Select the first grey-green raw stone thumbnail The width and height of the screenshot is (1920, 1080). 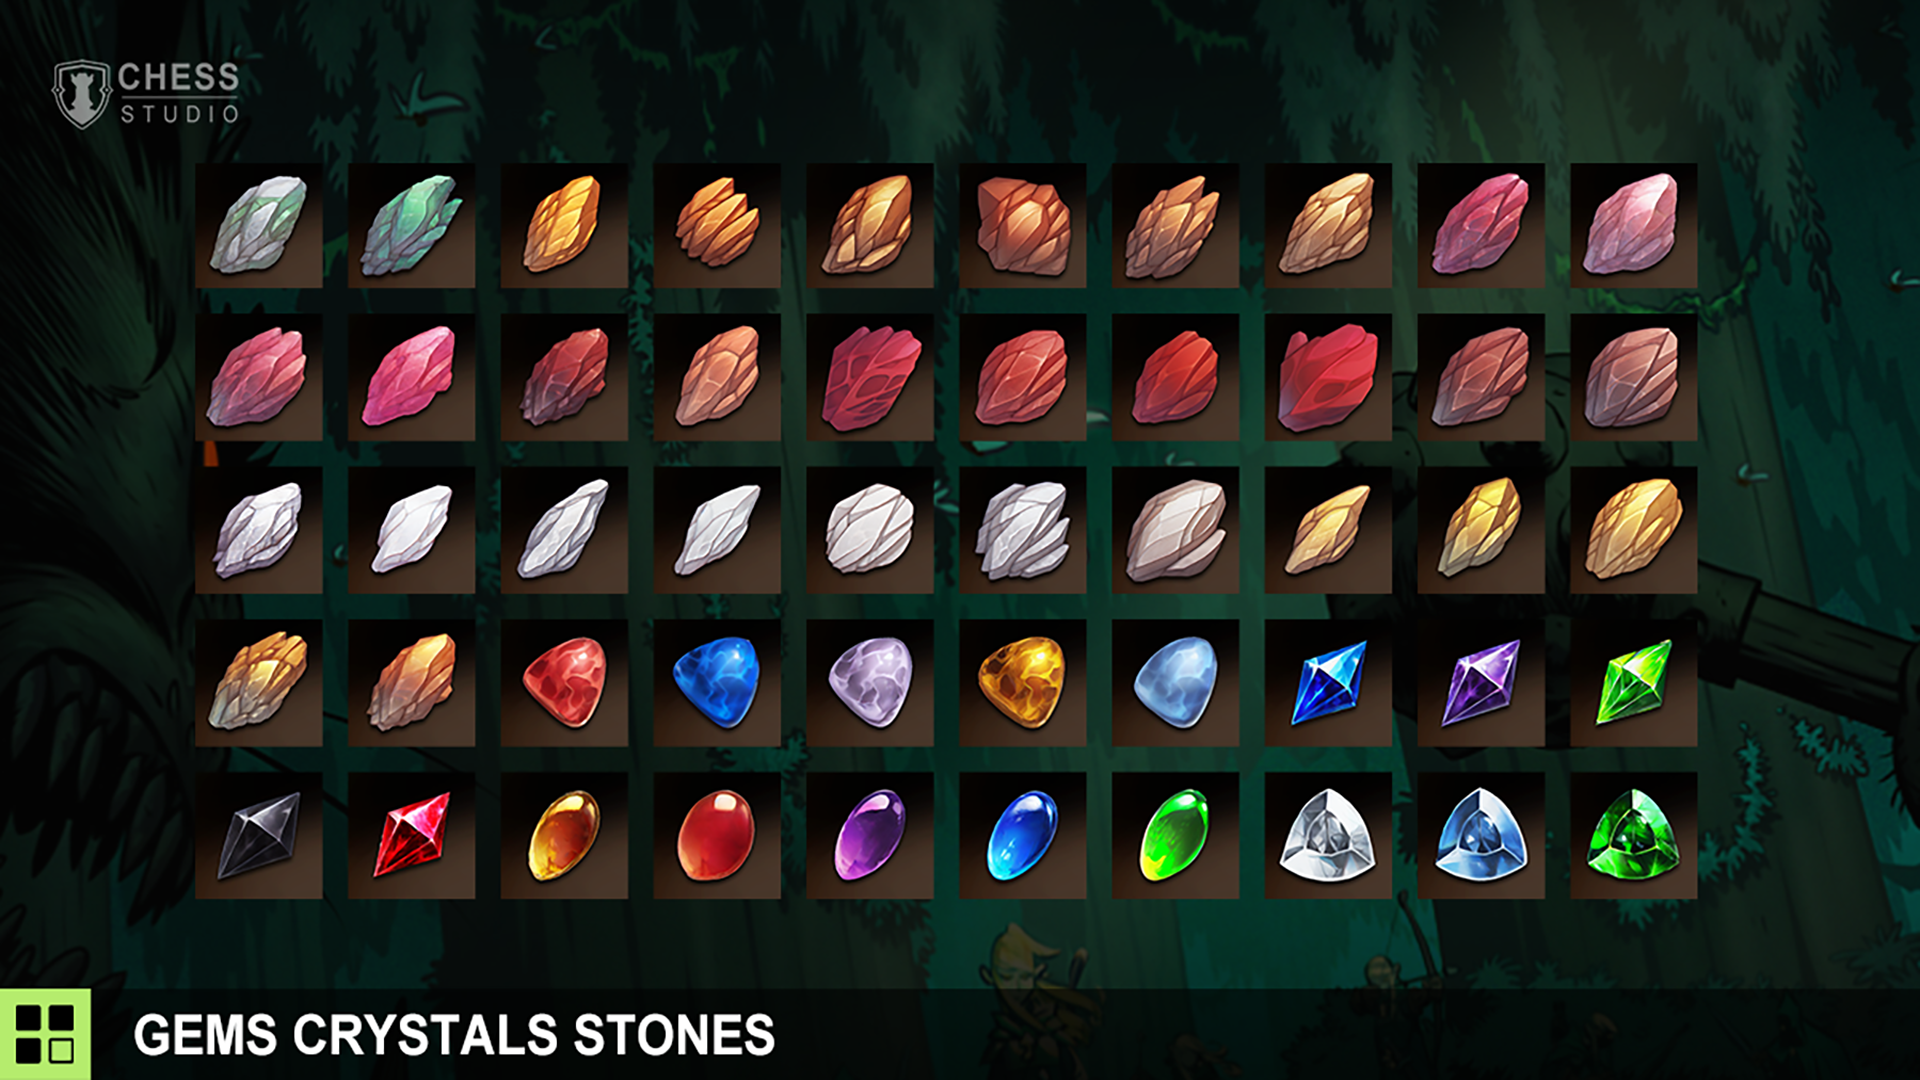pos(259,226)
